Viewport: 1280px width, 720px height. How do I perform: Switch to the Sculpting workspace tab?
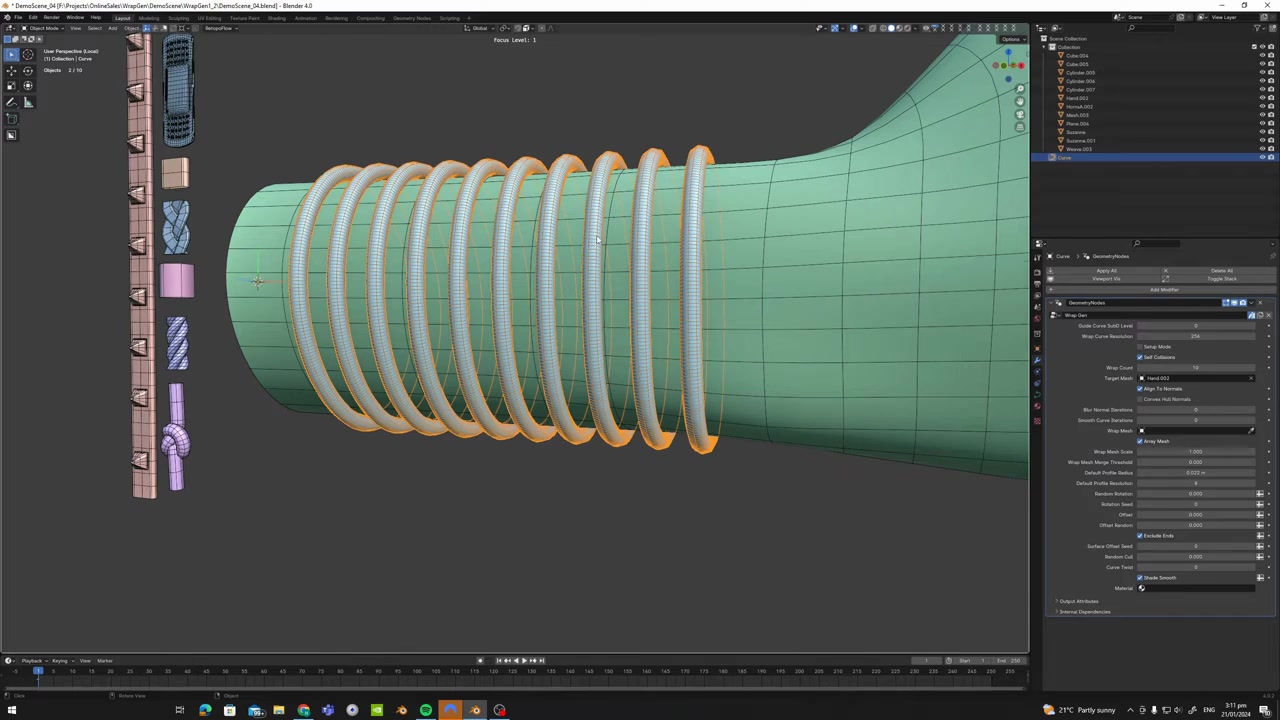[178, 18]
